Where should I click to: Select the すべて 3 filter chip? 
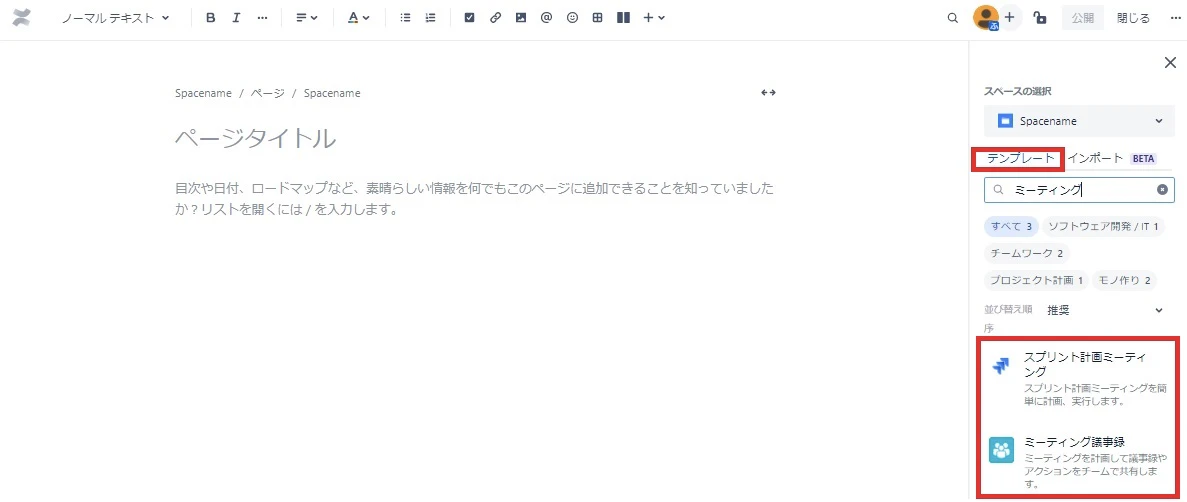click(1011, 226)
